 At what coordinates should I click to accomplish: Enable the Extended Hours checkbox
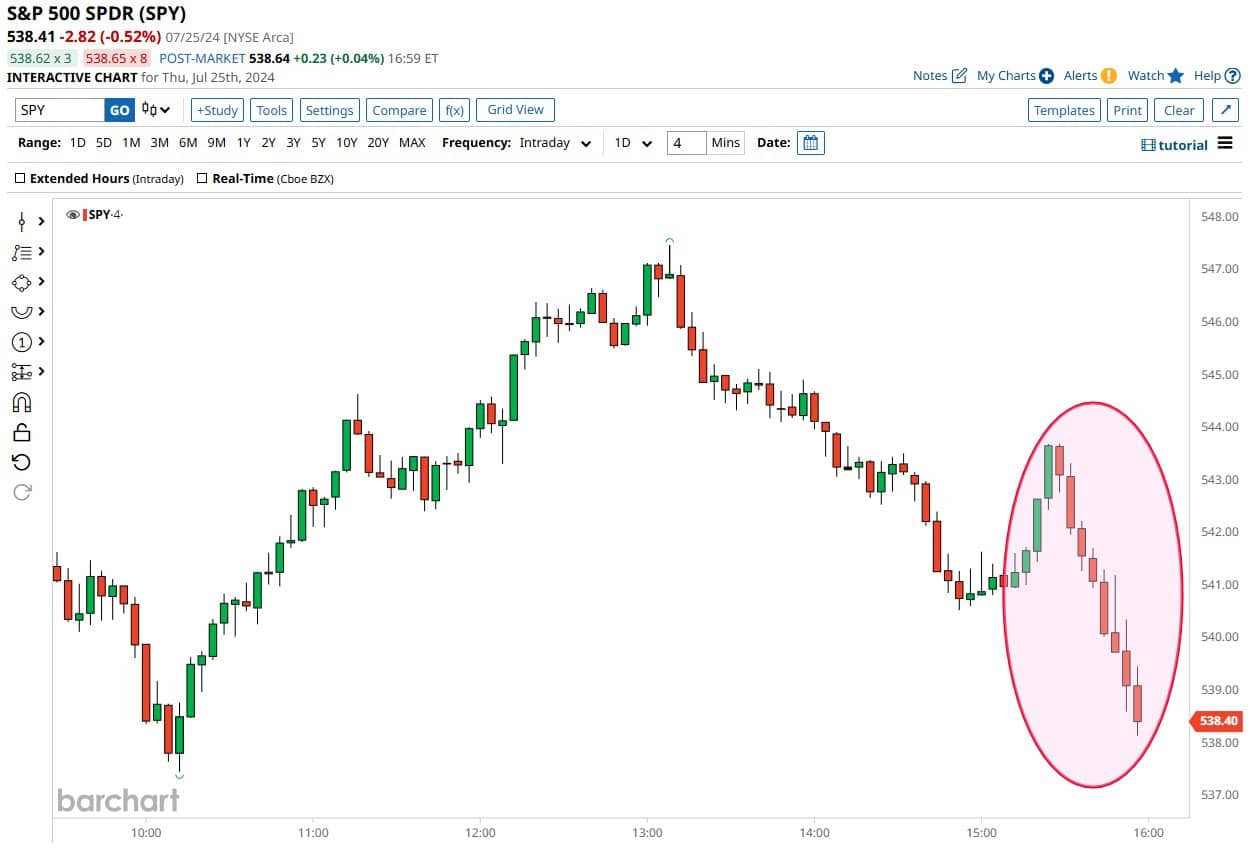(20, 179)
